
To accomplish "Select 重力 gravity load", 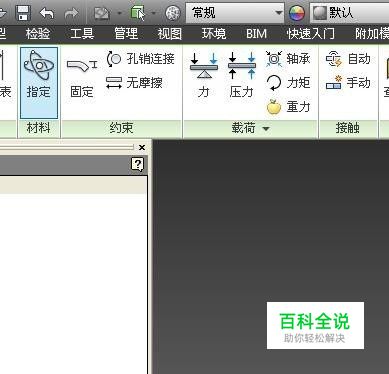I will click(288, 107).
